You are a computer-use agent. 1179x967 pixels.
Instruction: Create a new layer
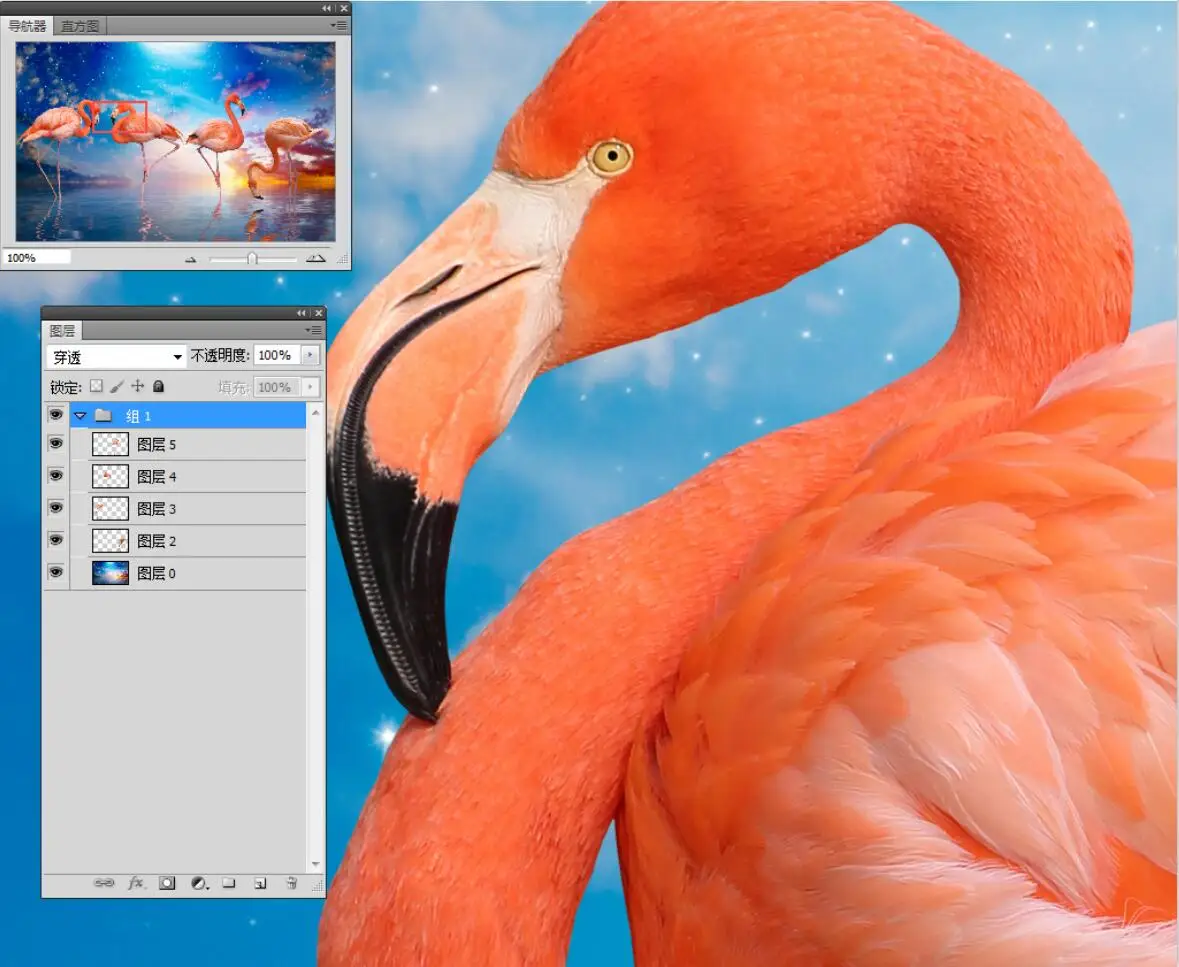(260, 884)
